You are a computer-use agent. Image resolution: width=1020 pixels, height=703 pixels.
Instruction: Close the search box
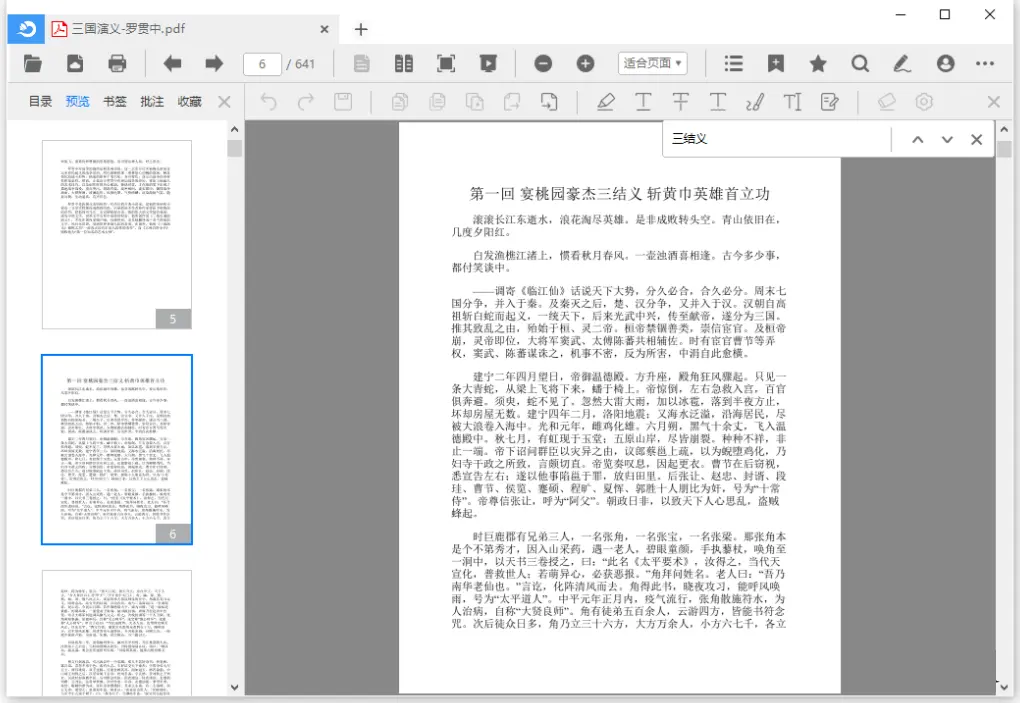click(976, 139)
